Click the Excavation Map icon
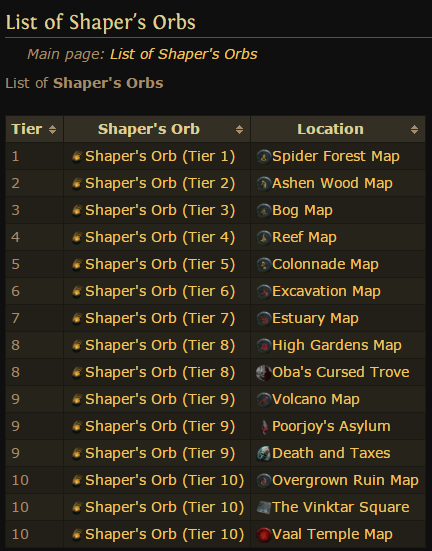 (x=264, y=292)
